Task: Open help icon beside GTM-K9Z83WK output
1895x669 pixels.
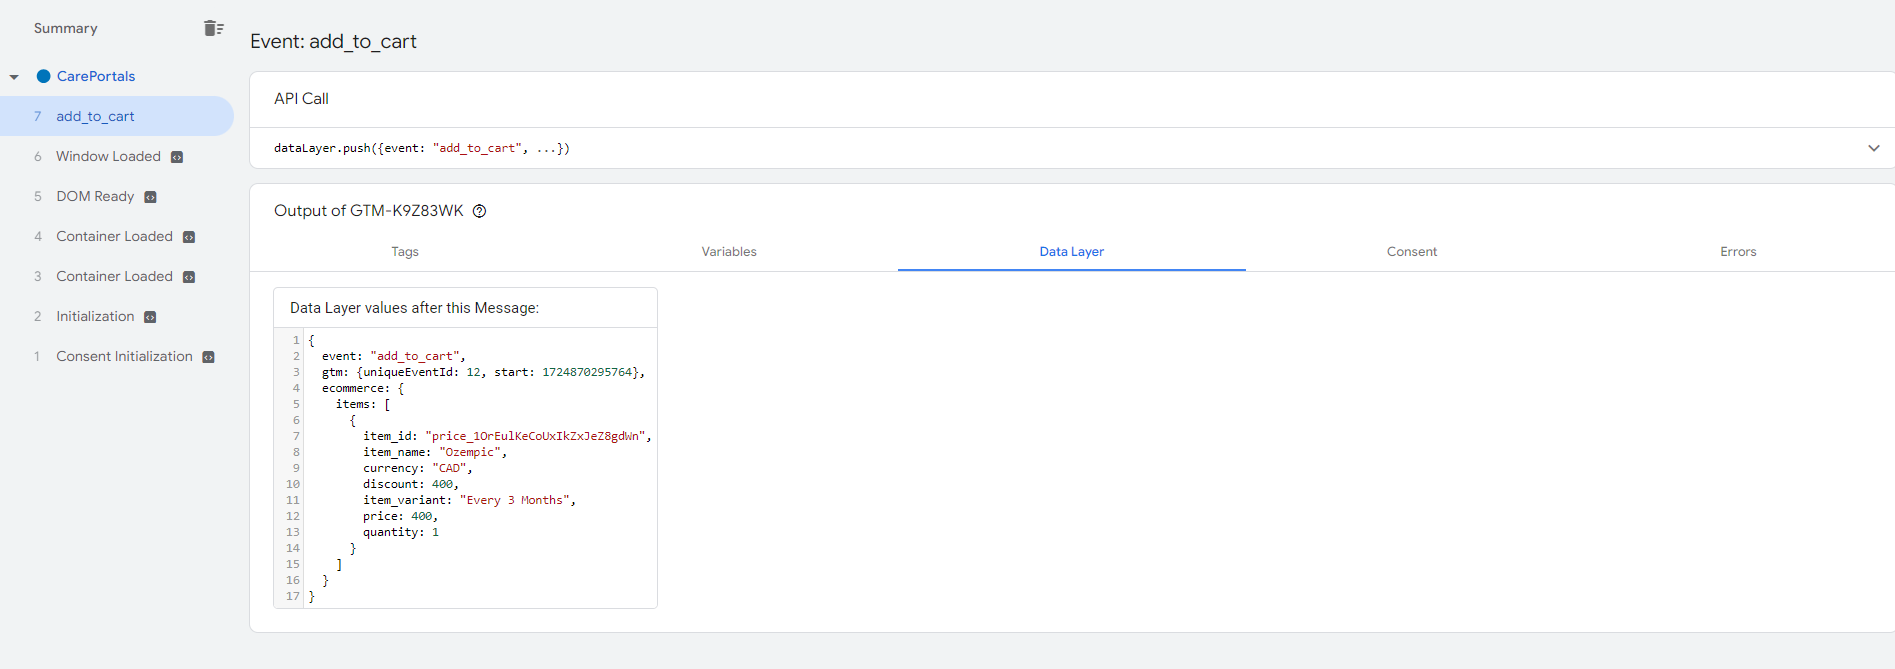Action: (479, 211)
